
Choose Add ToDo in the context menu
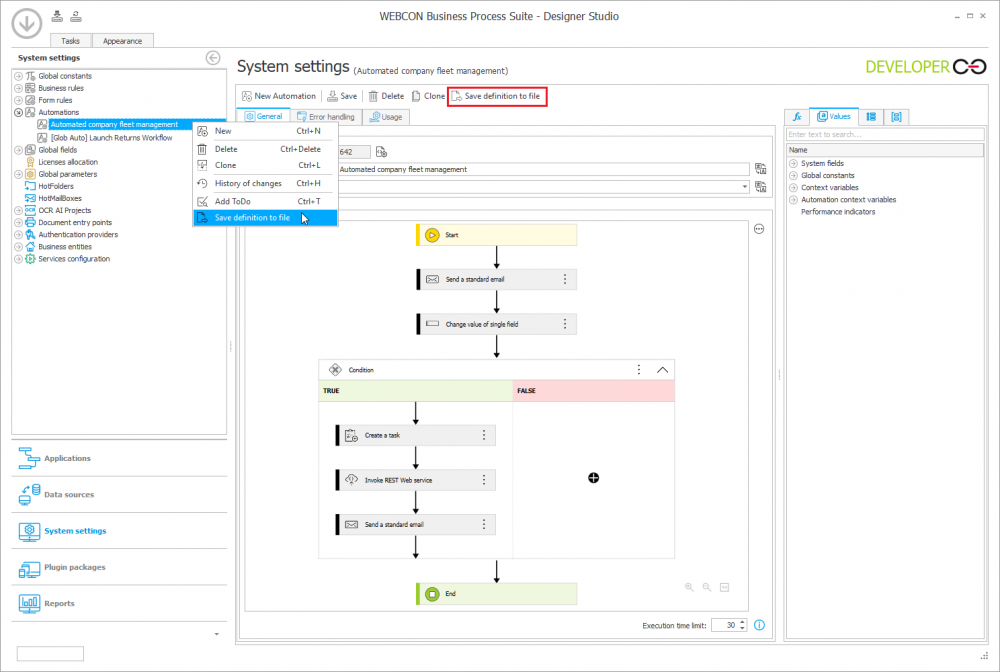pyautogui.click(x=266, y=201)
